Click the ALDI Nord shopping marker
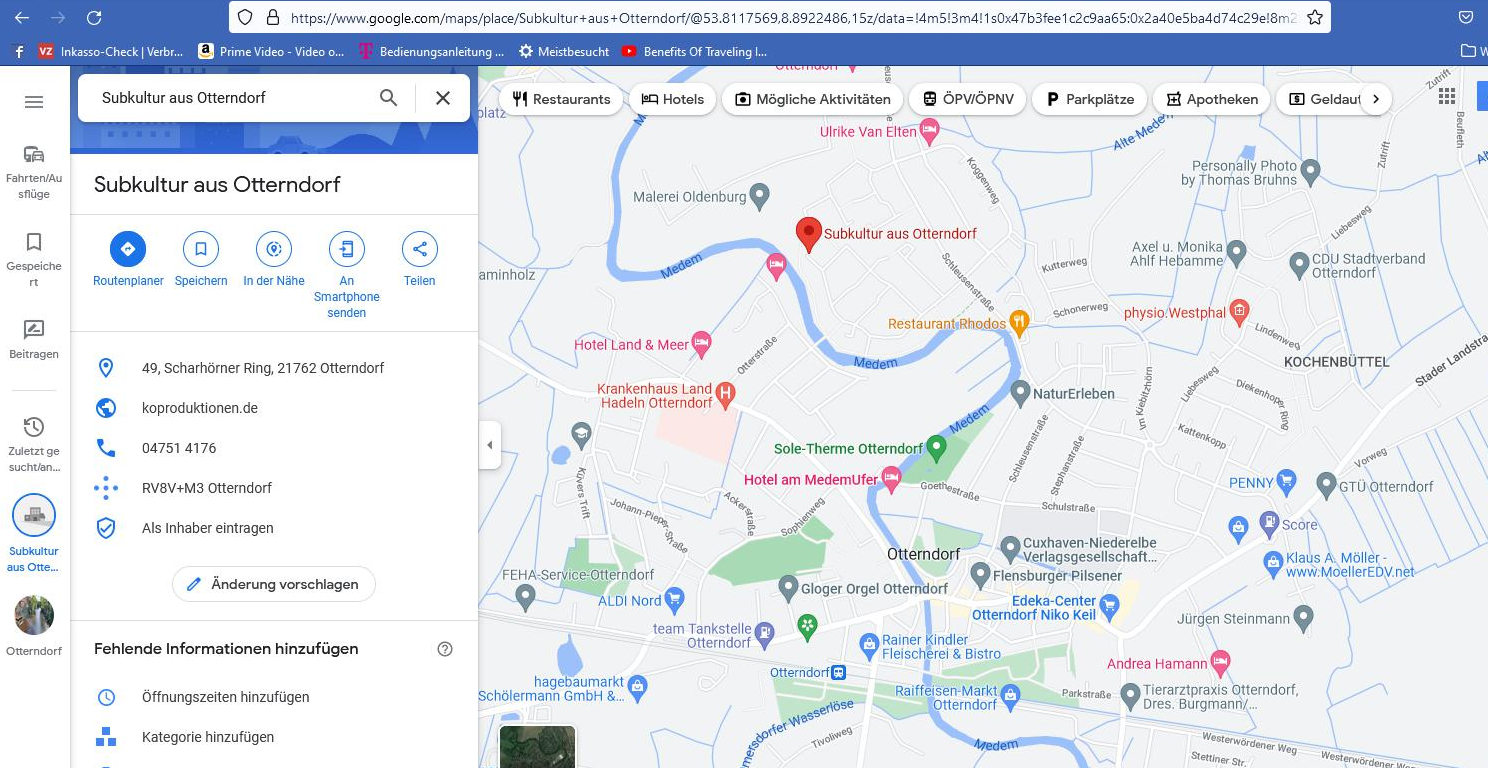Image resolution: width=1488 pixels, height=768 pixels. 675,600
